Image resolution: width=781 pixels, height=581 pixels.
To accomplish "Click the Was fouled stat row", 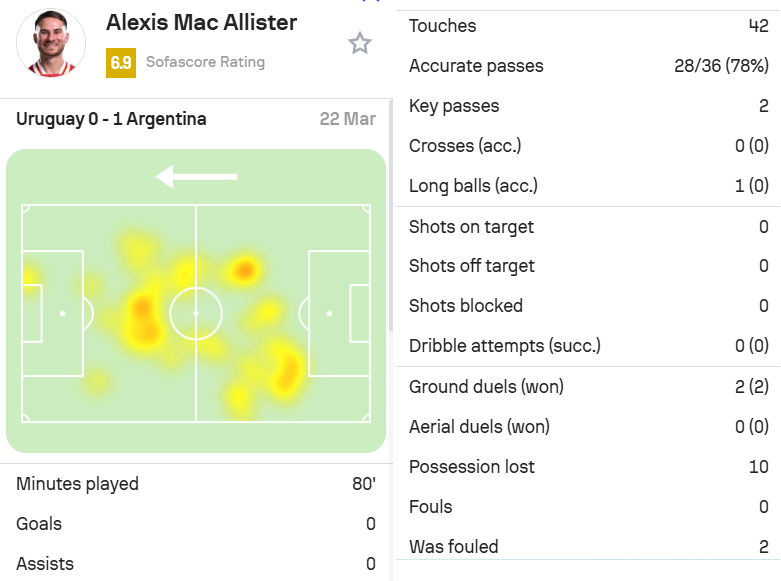I will pos(588,547).
